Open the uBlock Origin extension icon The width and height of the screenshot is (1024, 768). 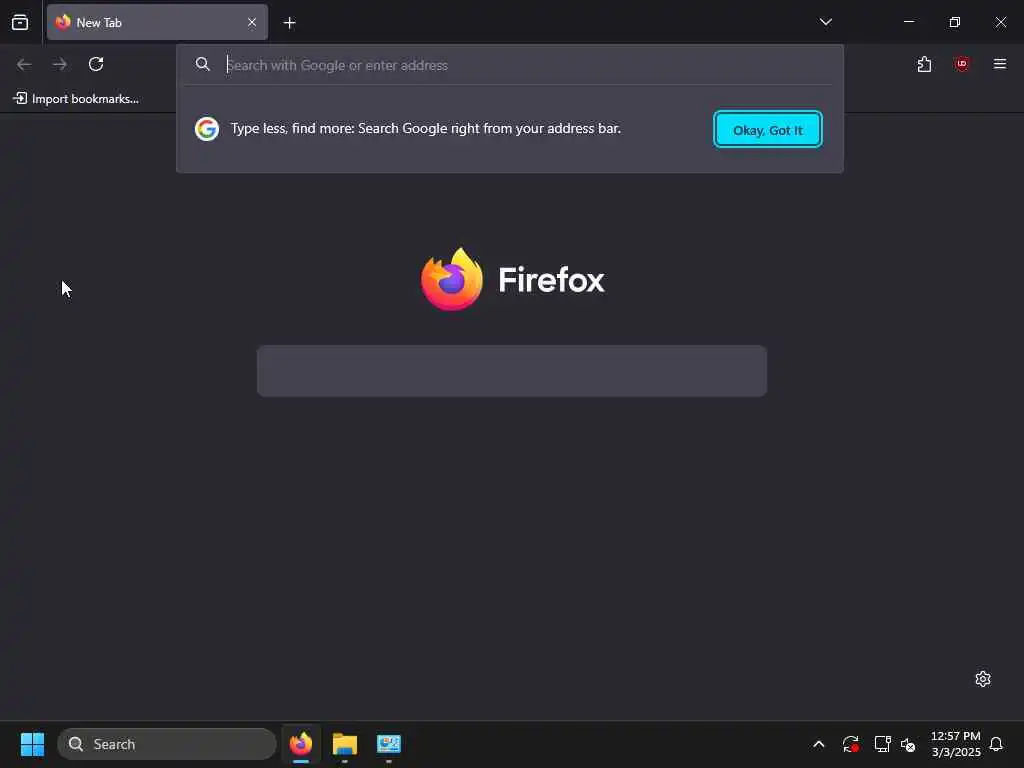pyautogui.click(x=961, y=64)
